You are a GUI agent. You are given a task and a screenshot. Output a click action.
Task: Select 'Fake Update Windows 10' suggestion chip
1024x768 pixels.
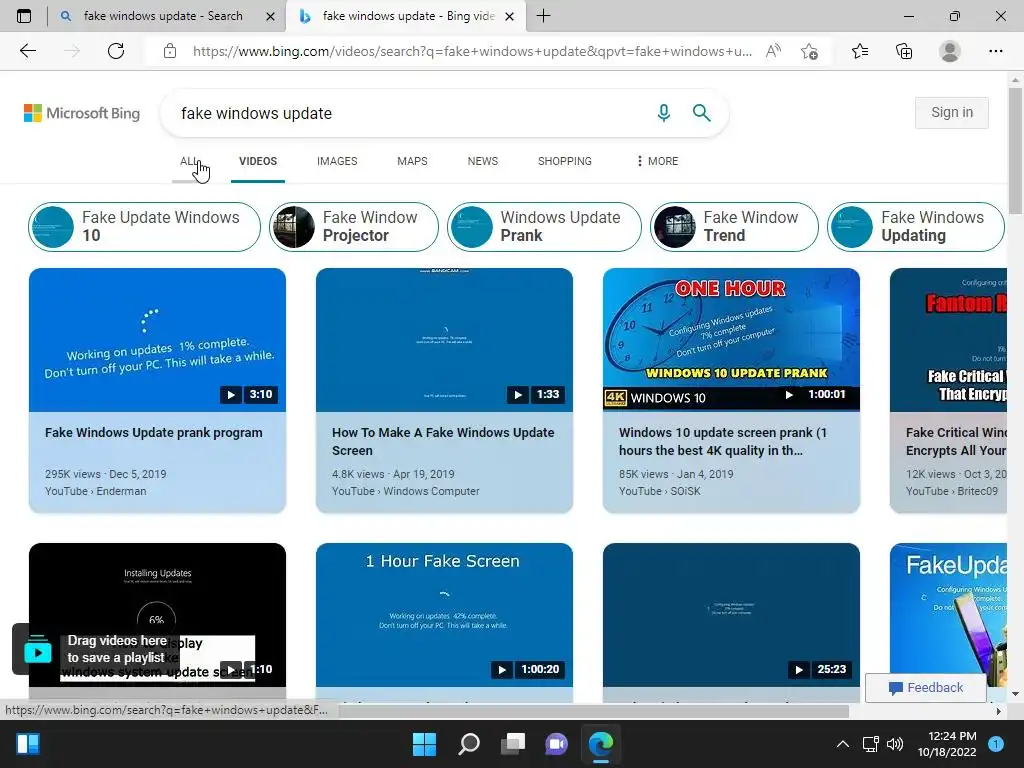[x=144, y=227]
